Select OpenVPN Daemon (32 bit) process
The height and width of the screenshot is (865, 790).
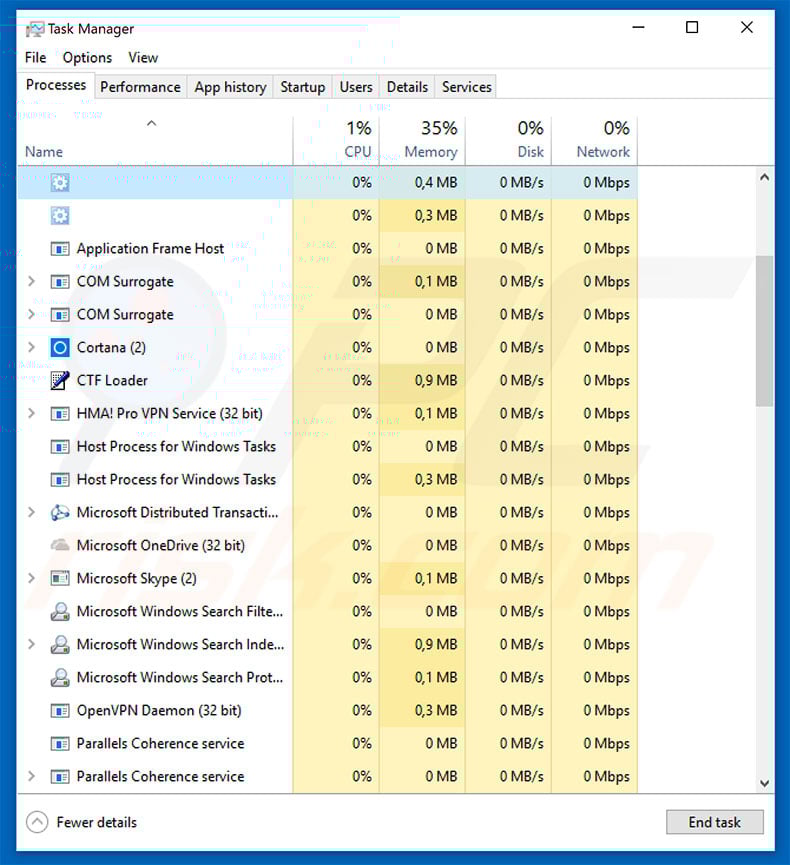tap(328, 710)
